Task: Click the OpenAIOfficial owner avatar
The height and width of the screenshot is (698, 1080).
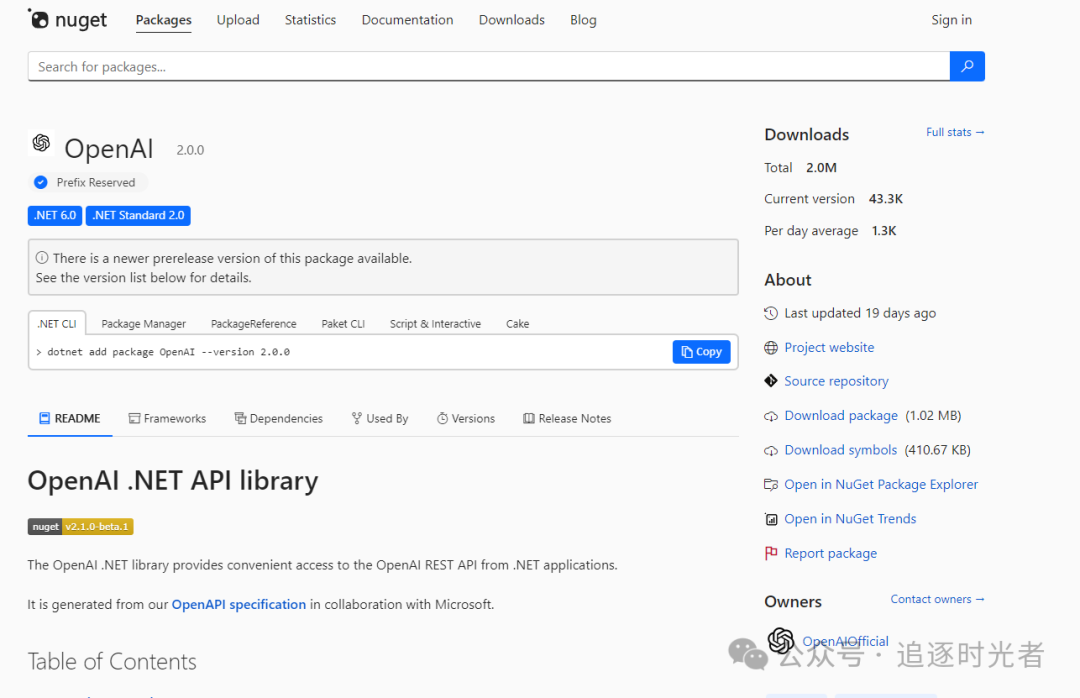Action: (781, 641)
